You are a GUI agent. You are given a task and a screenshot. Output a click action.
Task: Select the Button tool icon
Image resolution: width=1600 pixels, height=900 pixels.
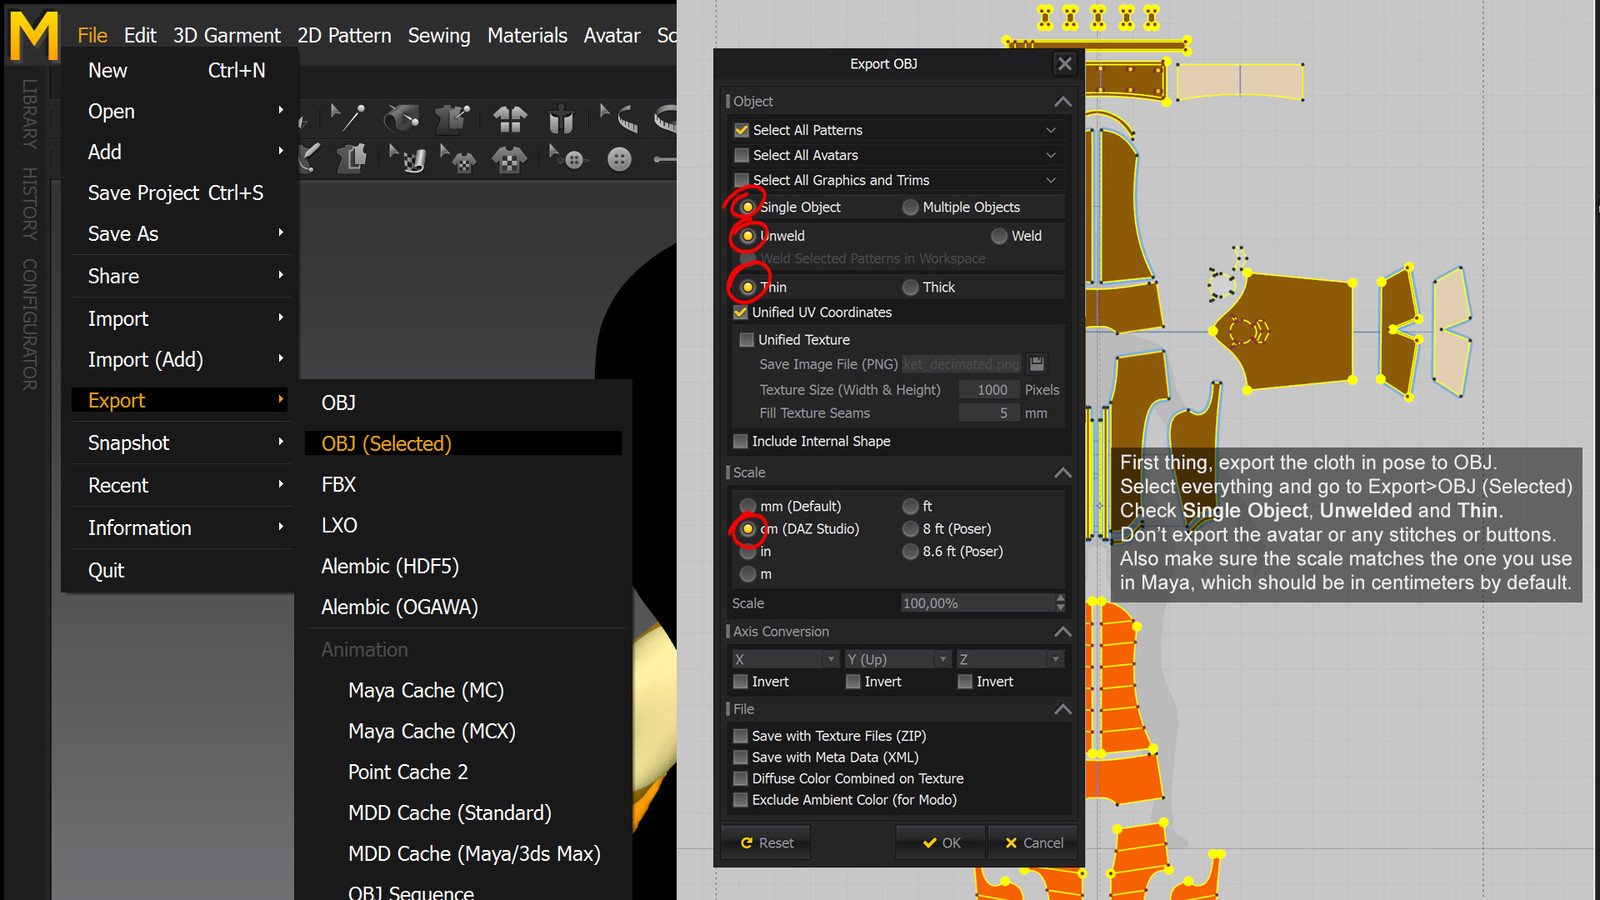(620, 159)
